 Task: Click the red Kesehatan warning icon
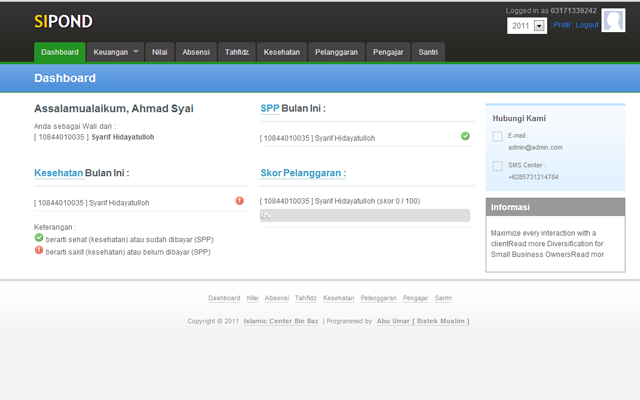pyautogui.click(x=239, y=201)
